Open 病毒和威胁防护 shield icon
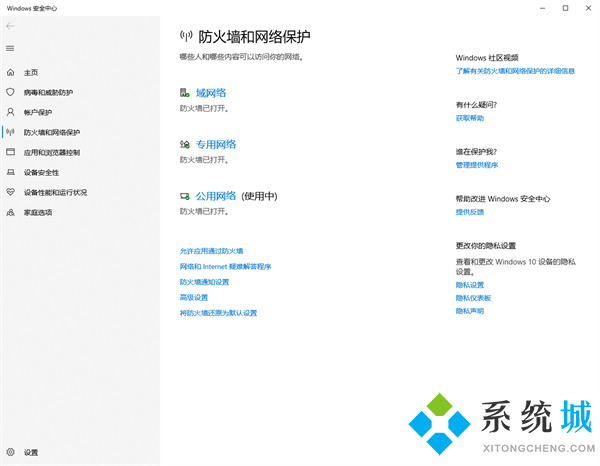The width and height of the screenshot is (600, 466). [x=11, y=92]
